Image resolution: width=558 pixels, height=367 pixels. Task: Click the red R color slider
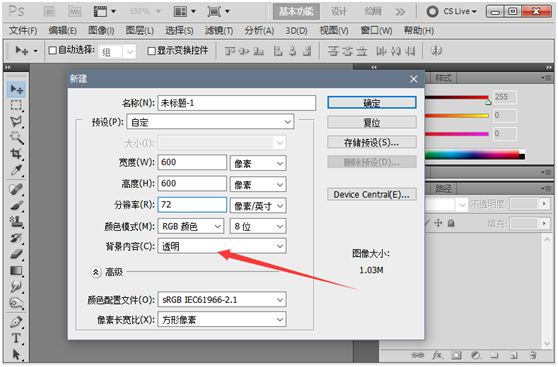point(457,98)
